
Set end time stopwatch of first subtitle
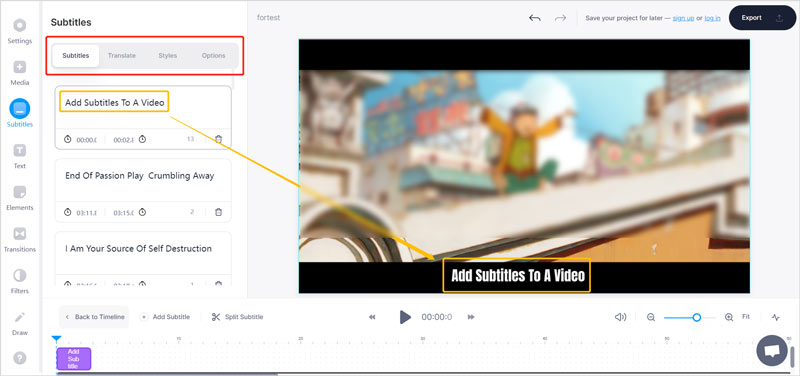tap(142, 139)
